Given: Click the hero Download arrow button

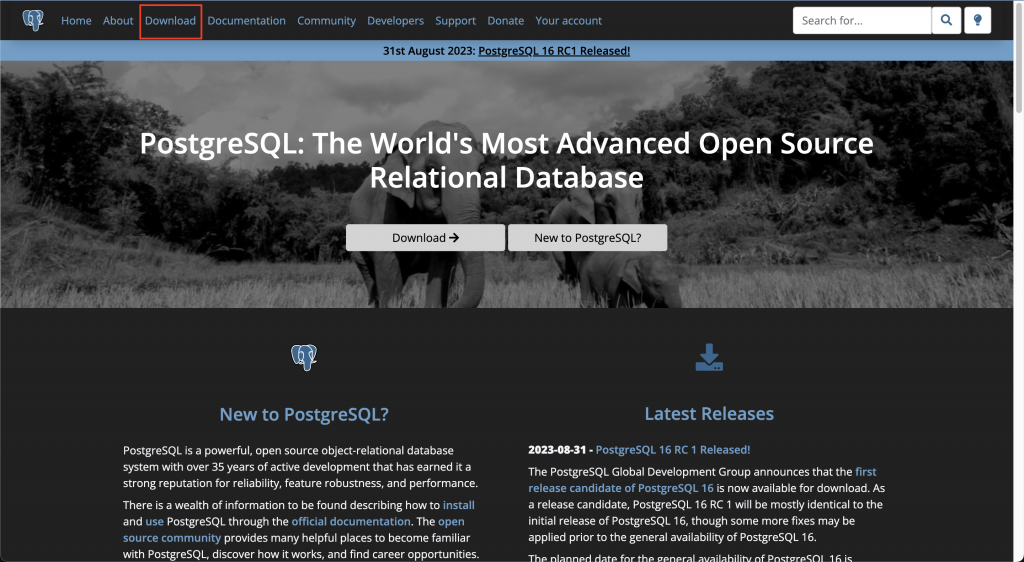Looking at the screenshot, I should tap(425, 238).
